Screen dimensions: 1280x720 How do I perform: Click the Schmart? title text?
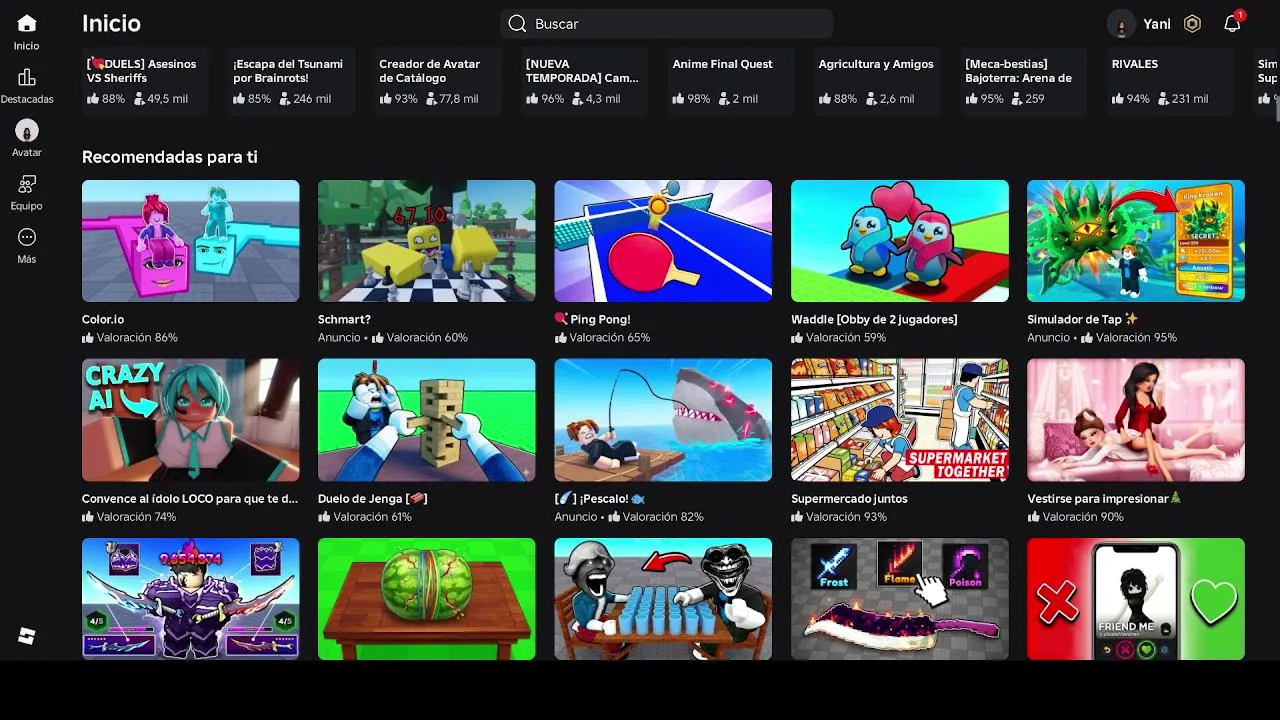click(x=344, y=319)
